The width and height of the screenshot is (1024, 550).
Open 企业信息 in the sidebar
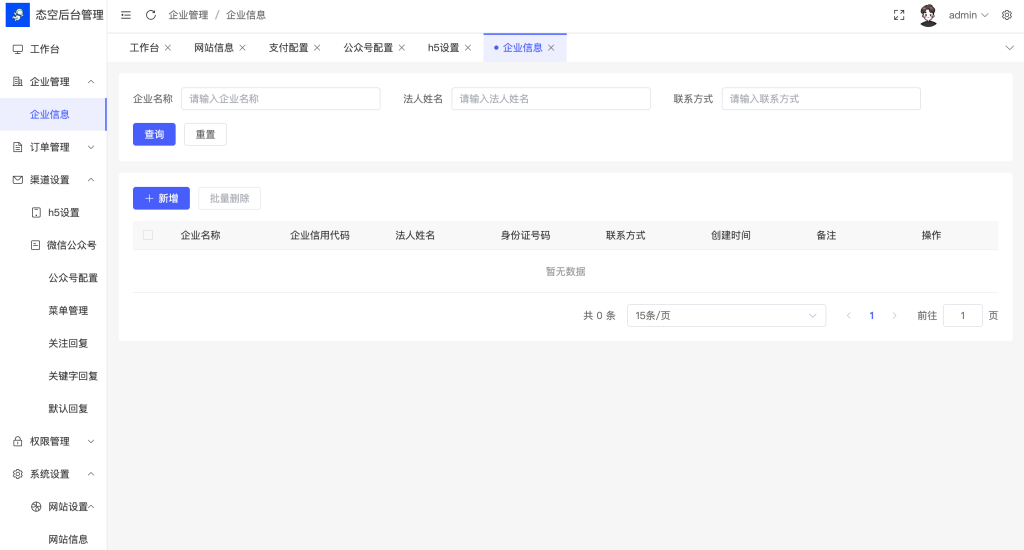[x=53, y=114]
